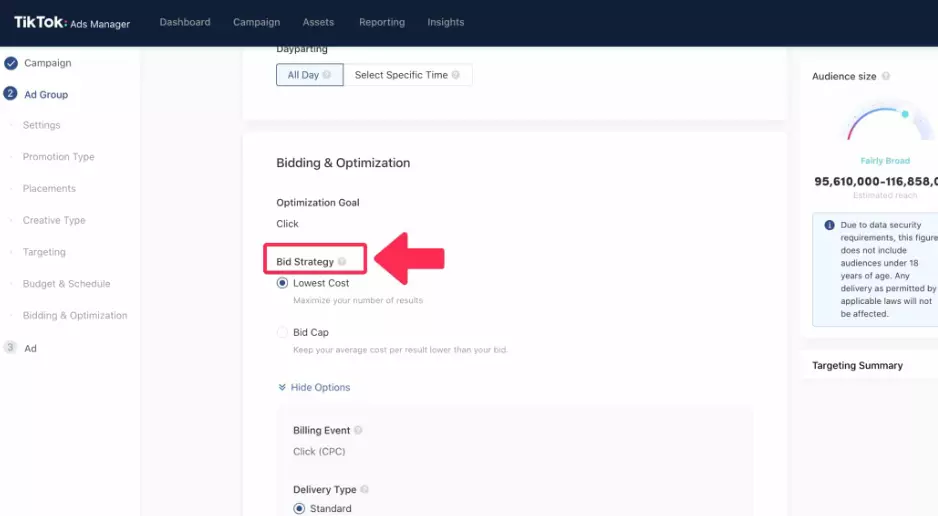Click the info icon in data security notice

[x=829, y=225]
